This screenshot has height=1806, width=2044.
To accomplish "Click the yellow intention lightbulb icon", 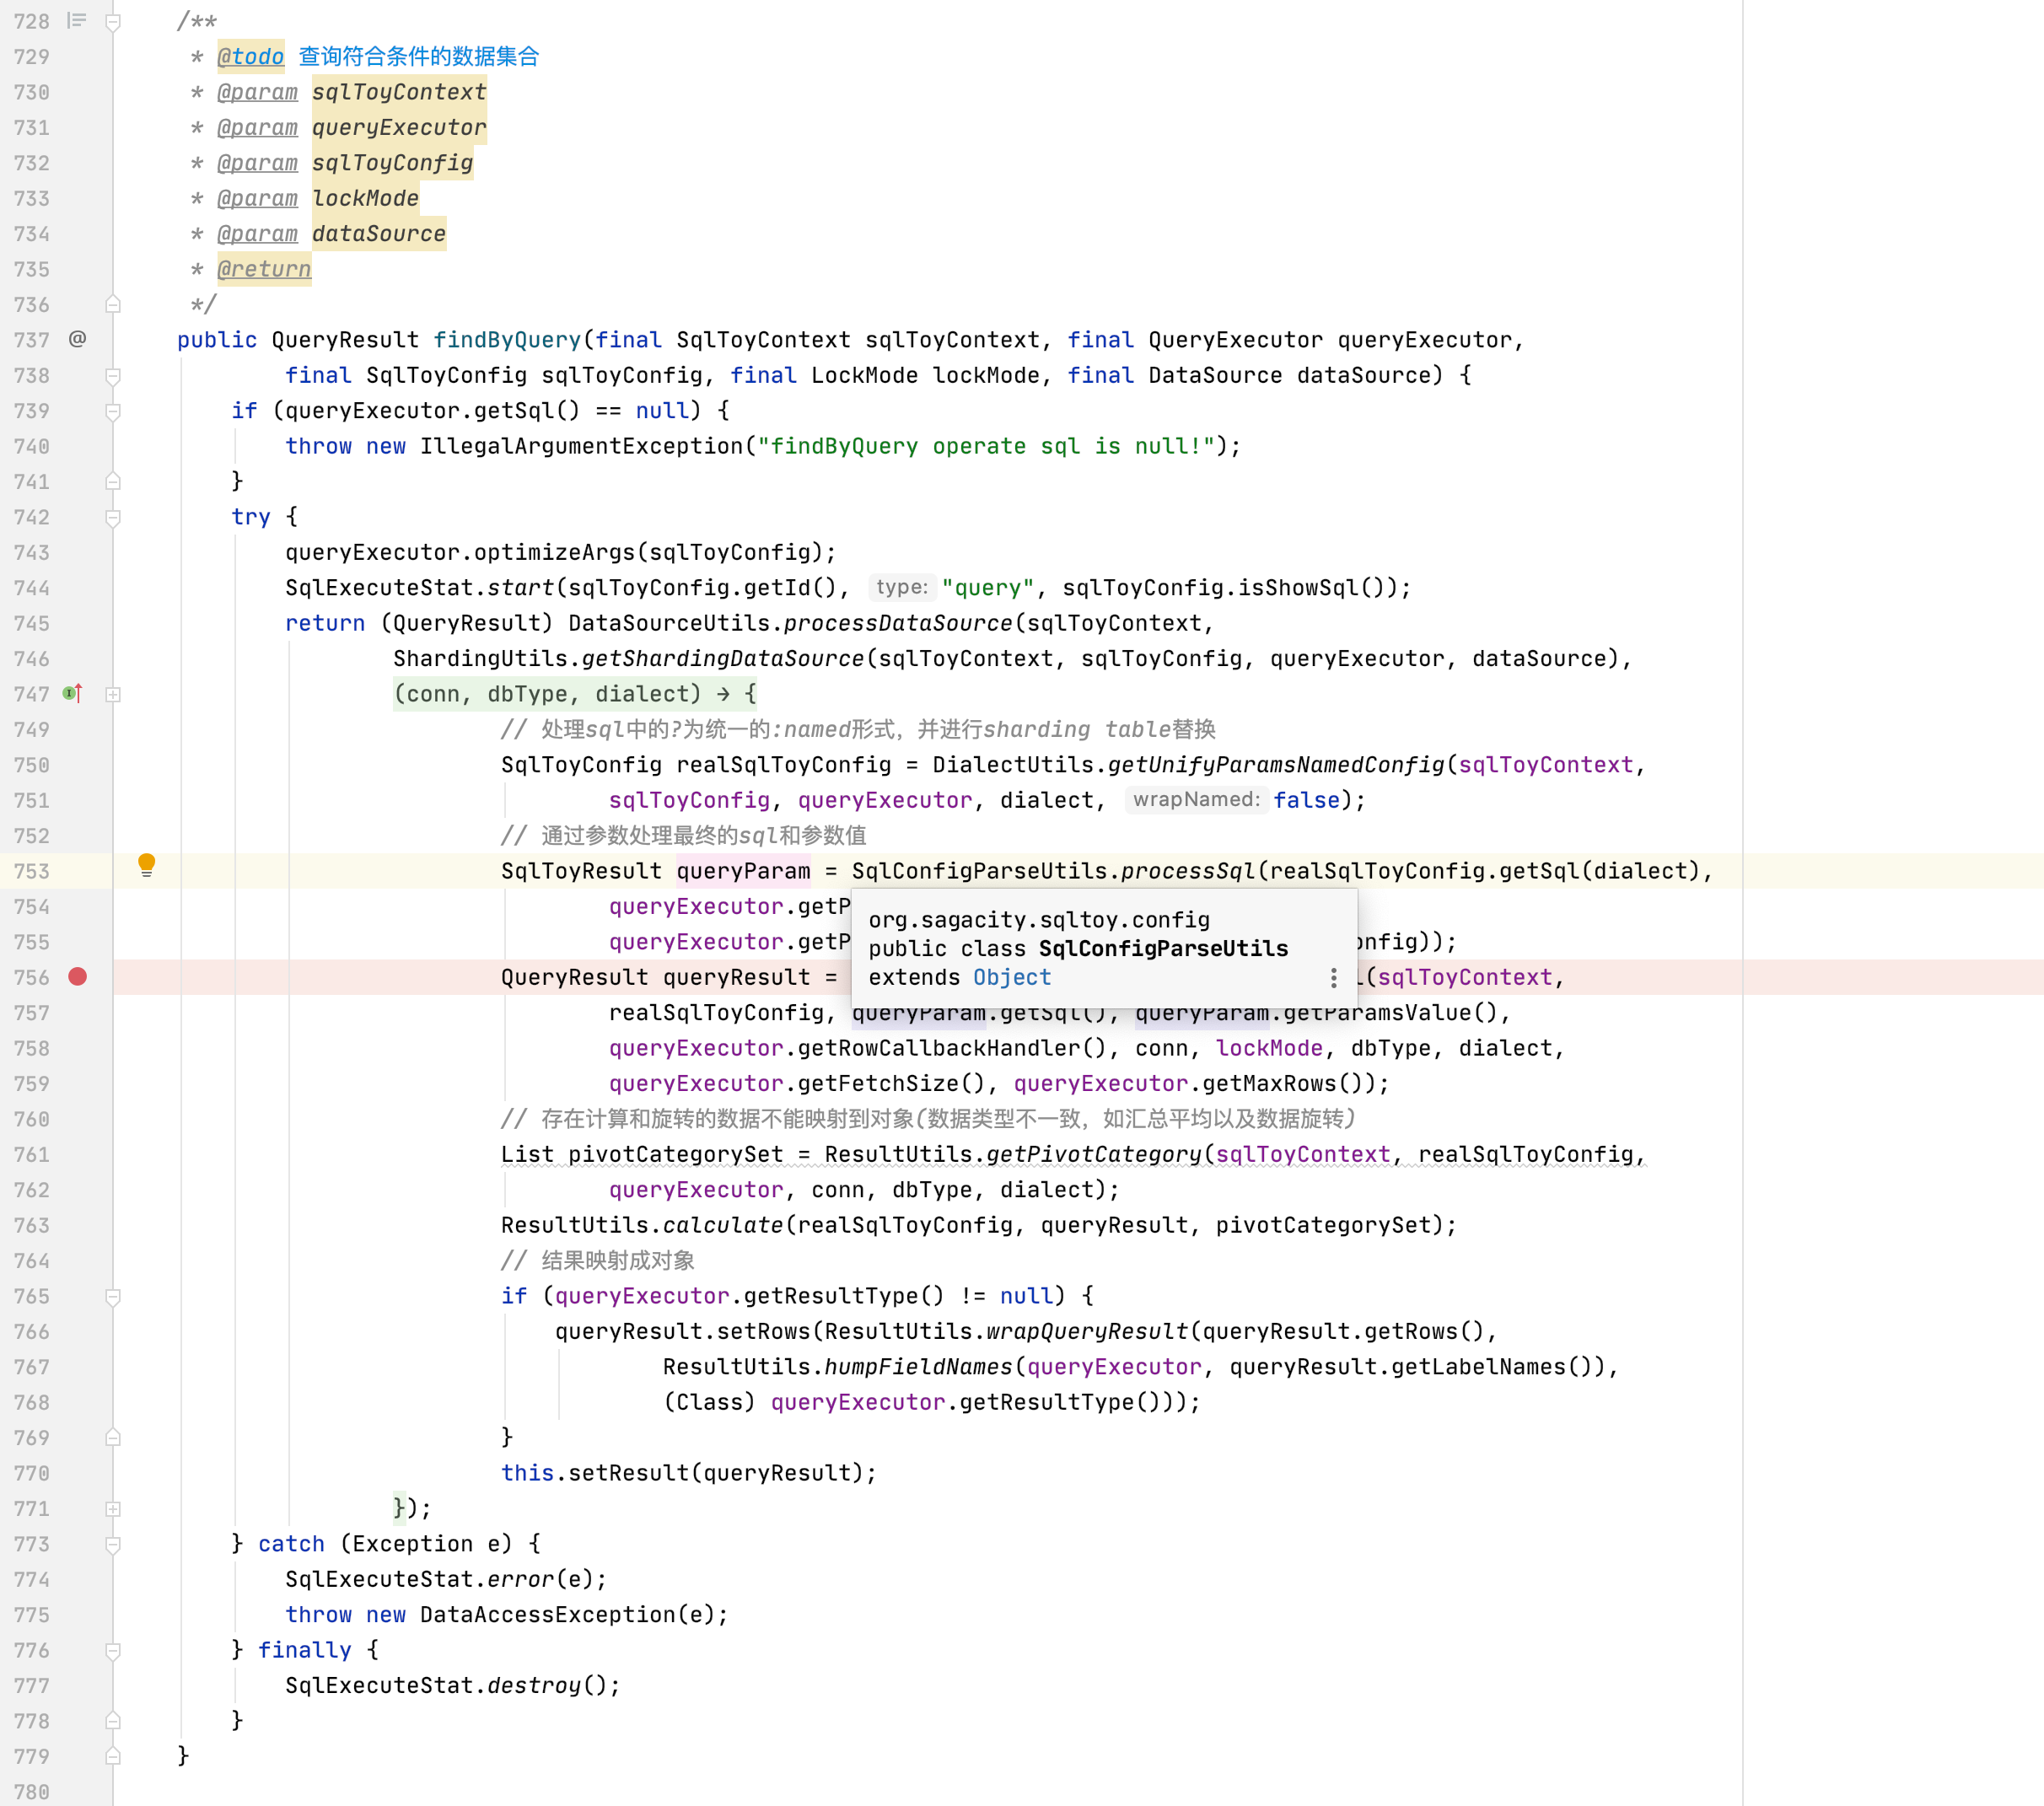I will pos(146,864).
